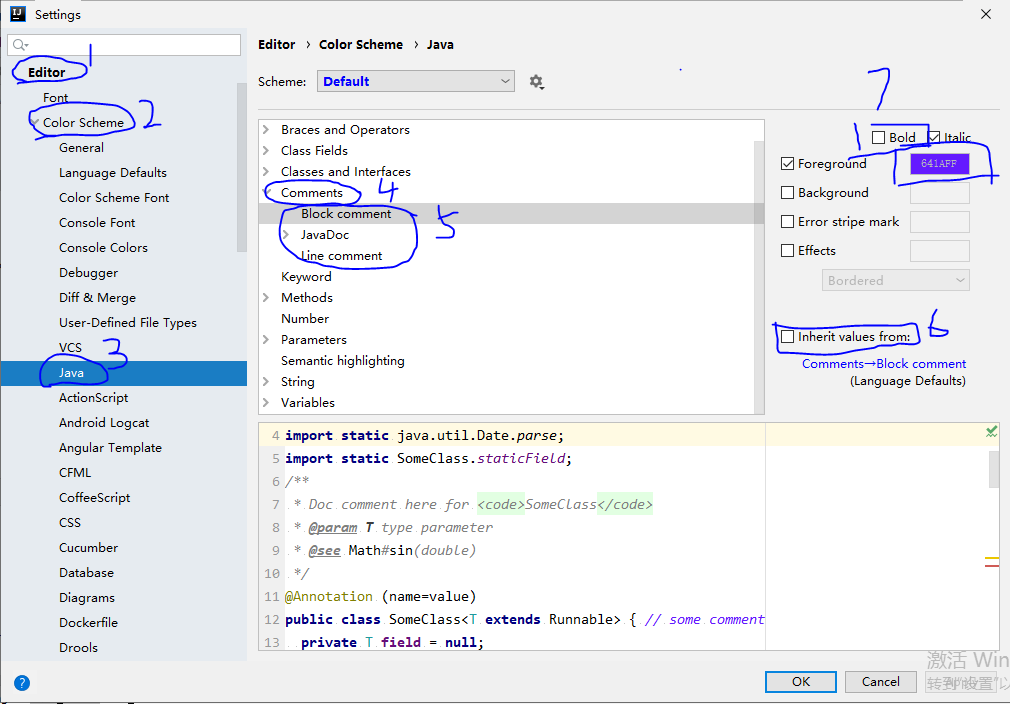Screen dimensions: 1010x704
Task: Open the Debugger color page
Action: pos(88,273)
